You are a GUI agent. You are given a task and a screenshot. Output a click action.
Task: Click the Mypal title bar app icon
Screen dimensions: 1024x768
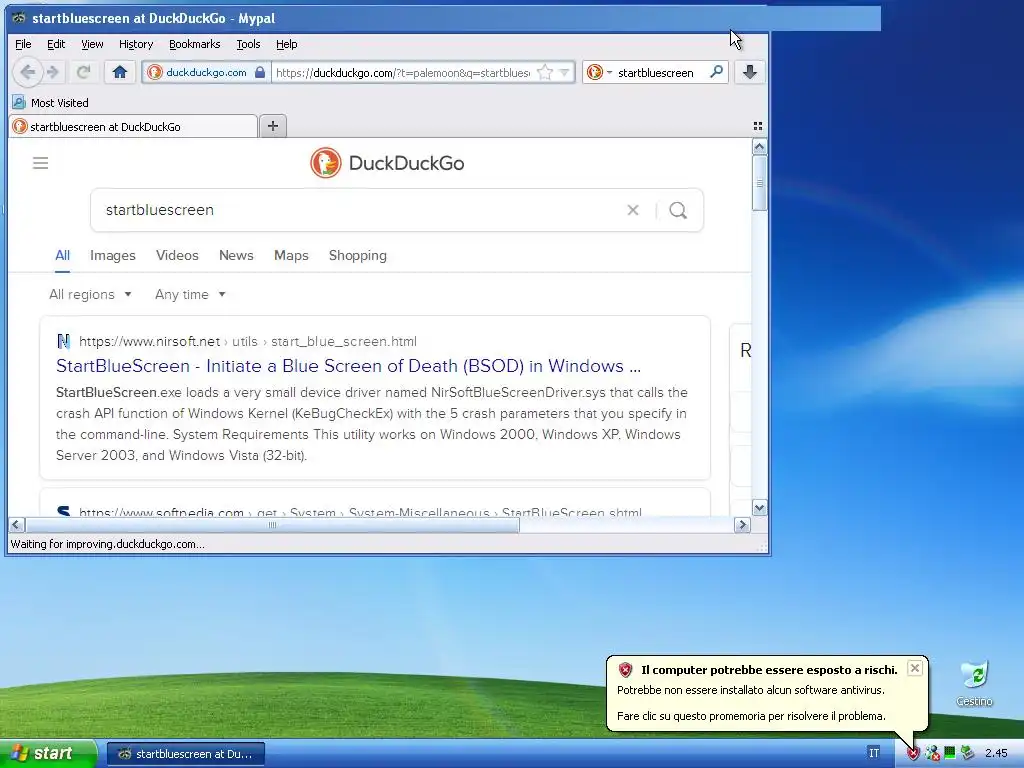[x=19, y=18]
